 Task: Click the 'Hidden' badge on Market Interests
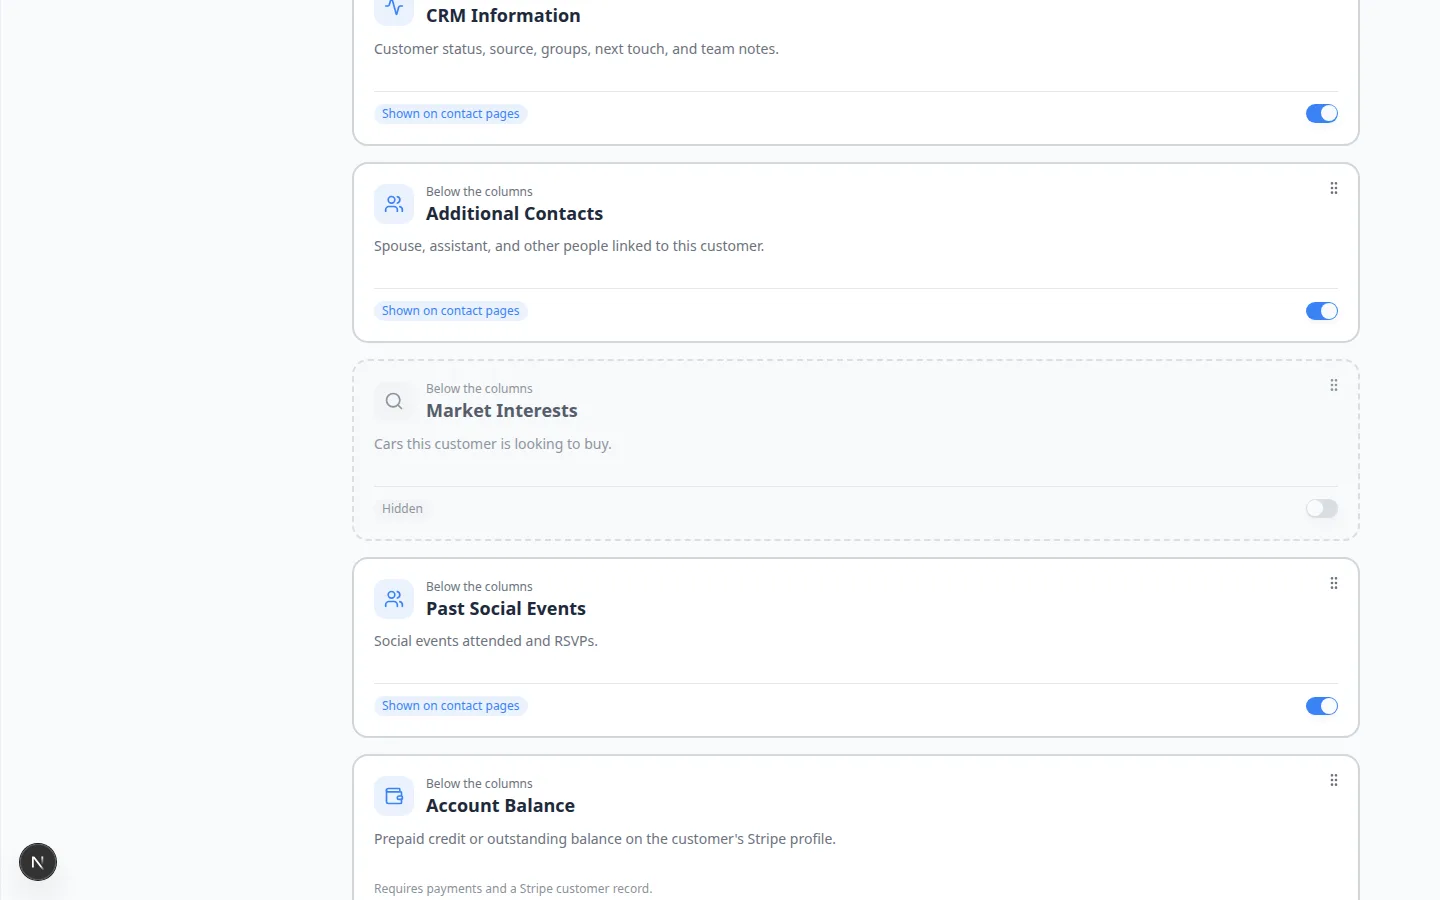402,509
